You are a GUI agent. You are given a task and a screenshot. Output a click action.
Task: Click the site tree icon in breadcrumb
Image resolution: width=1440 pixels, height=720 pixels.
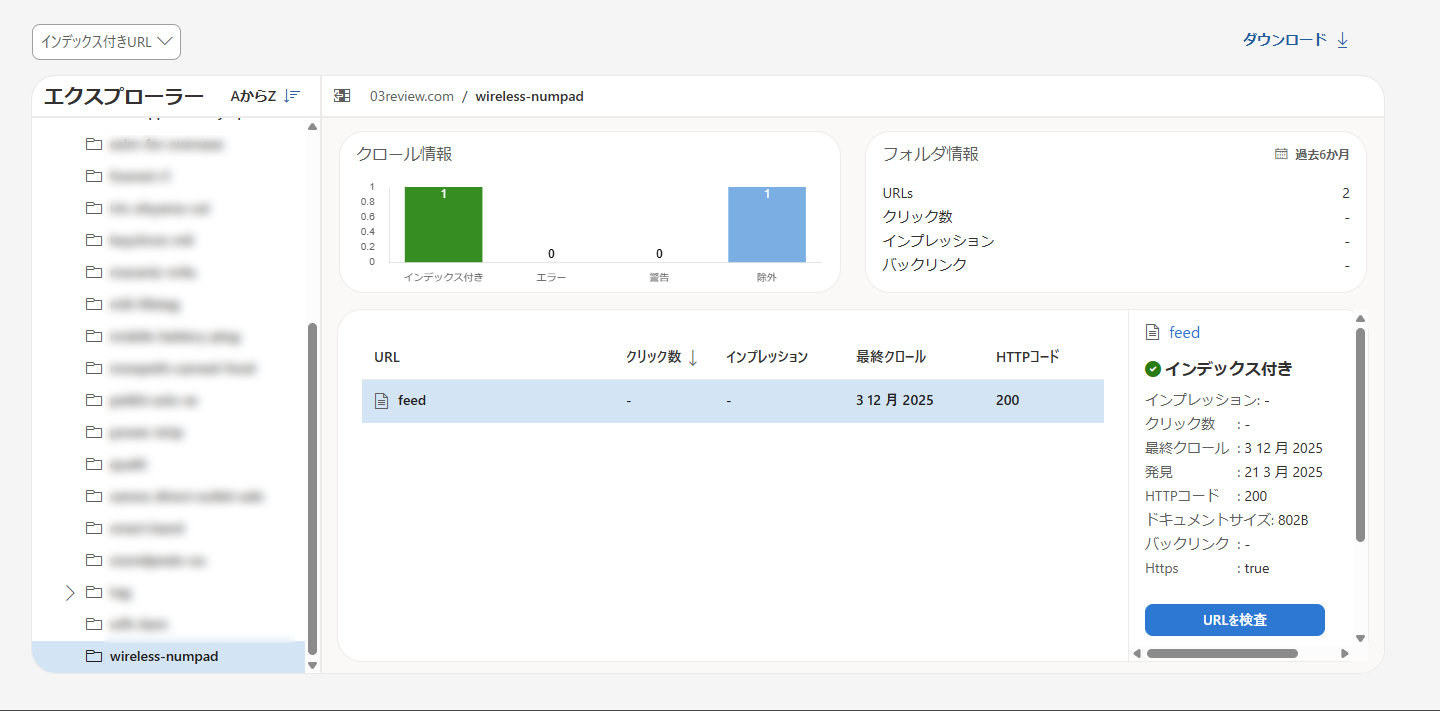click(x=342, y=96)
